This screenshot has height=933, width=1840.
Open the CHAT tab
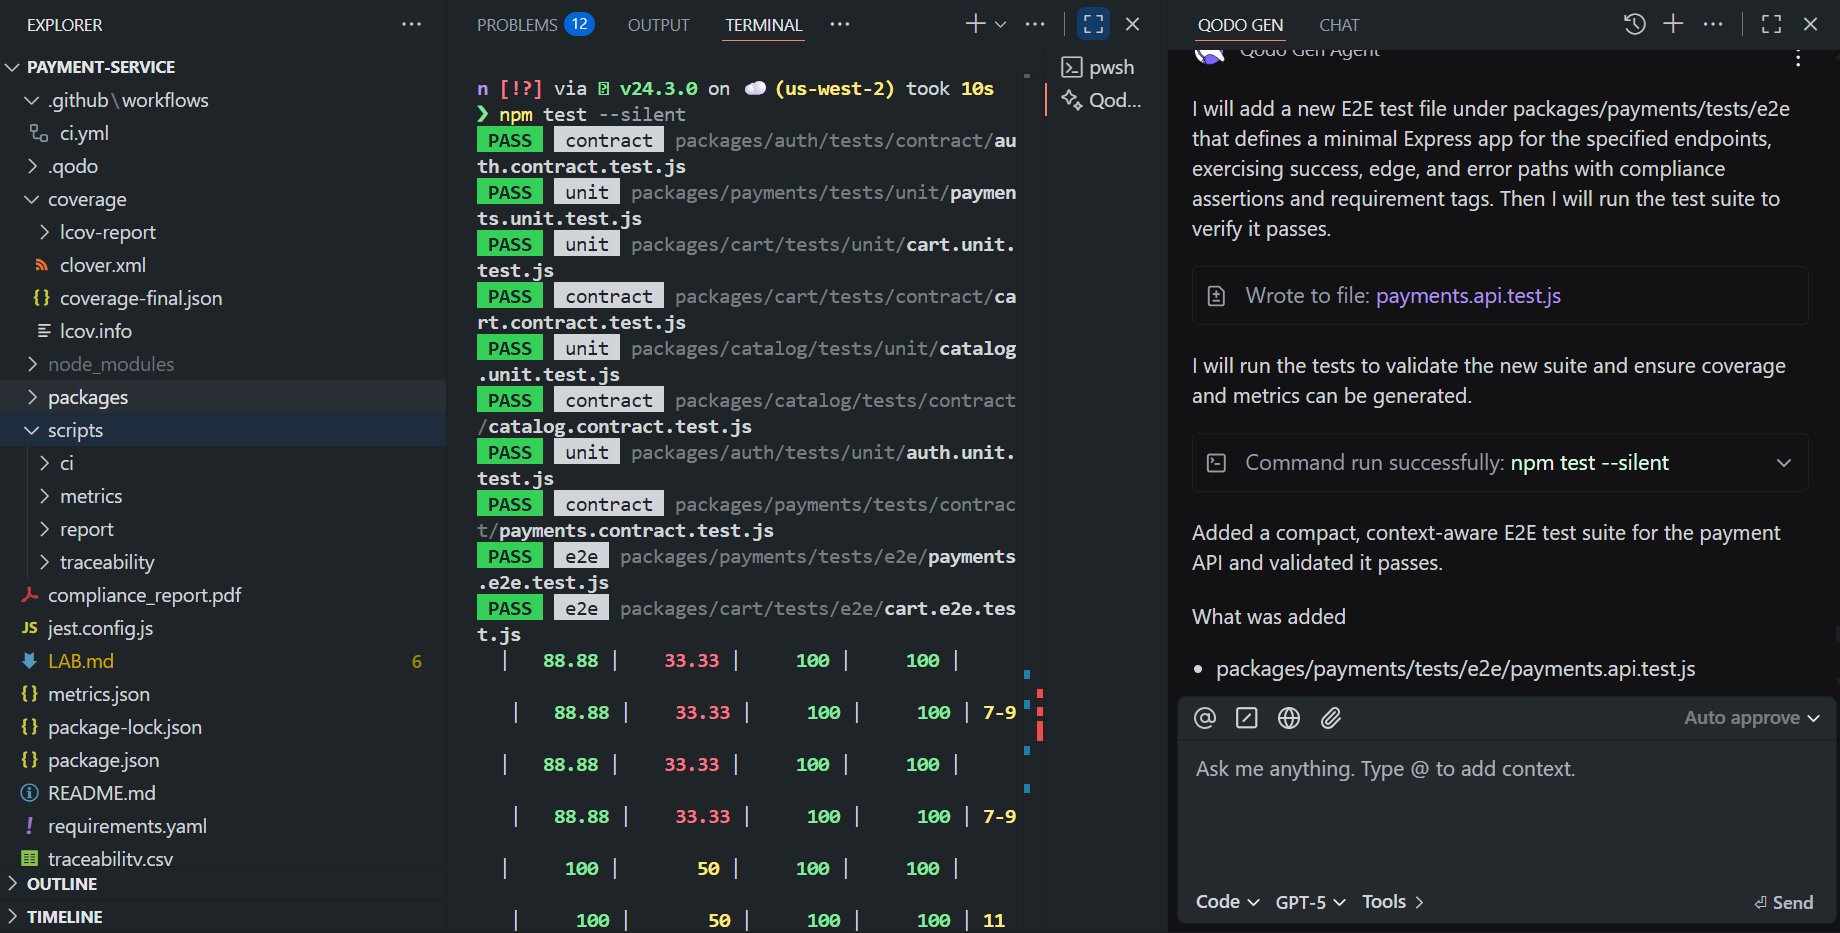click(1339, 25)
